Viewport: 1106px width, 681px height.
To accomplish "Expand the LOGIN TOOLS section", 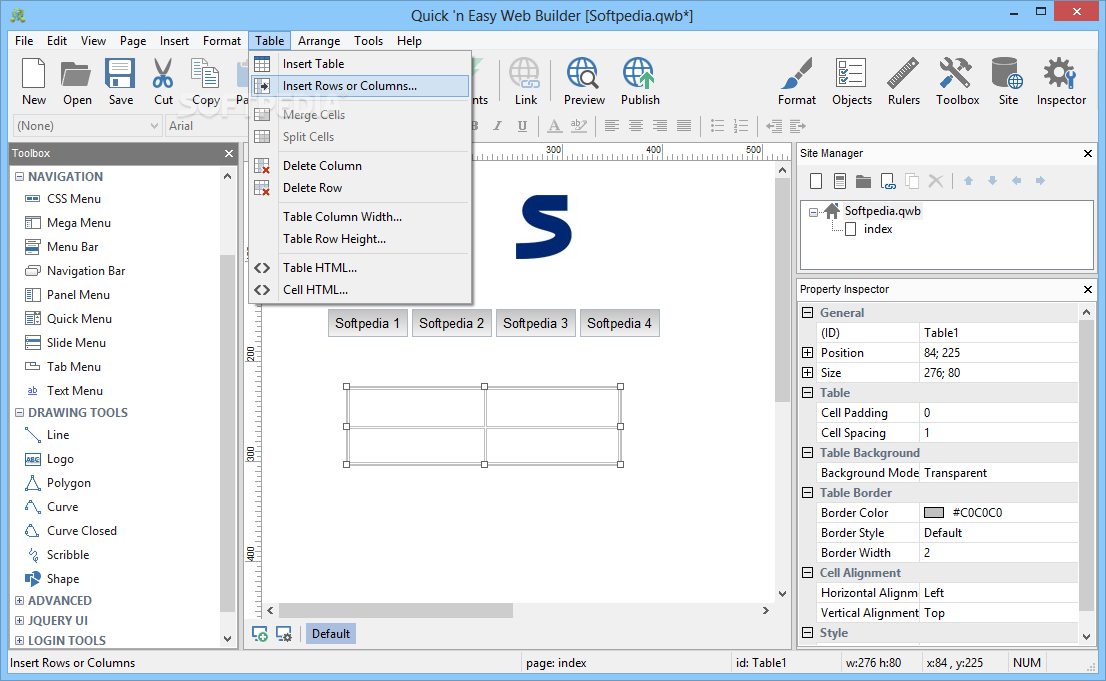I will (x=19, y=640).
